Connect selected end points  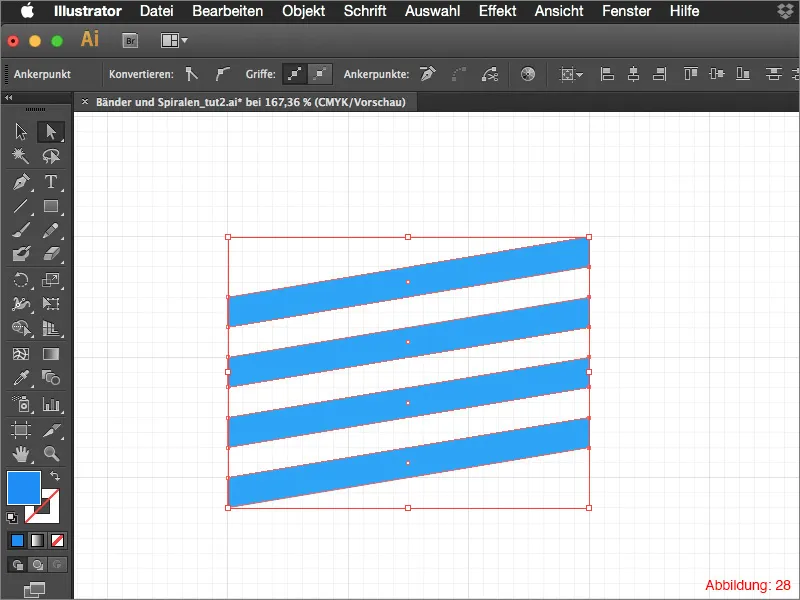point(459,74)
